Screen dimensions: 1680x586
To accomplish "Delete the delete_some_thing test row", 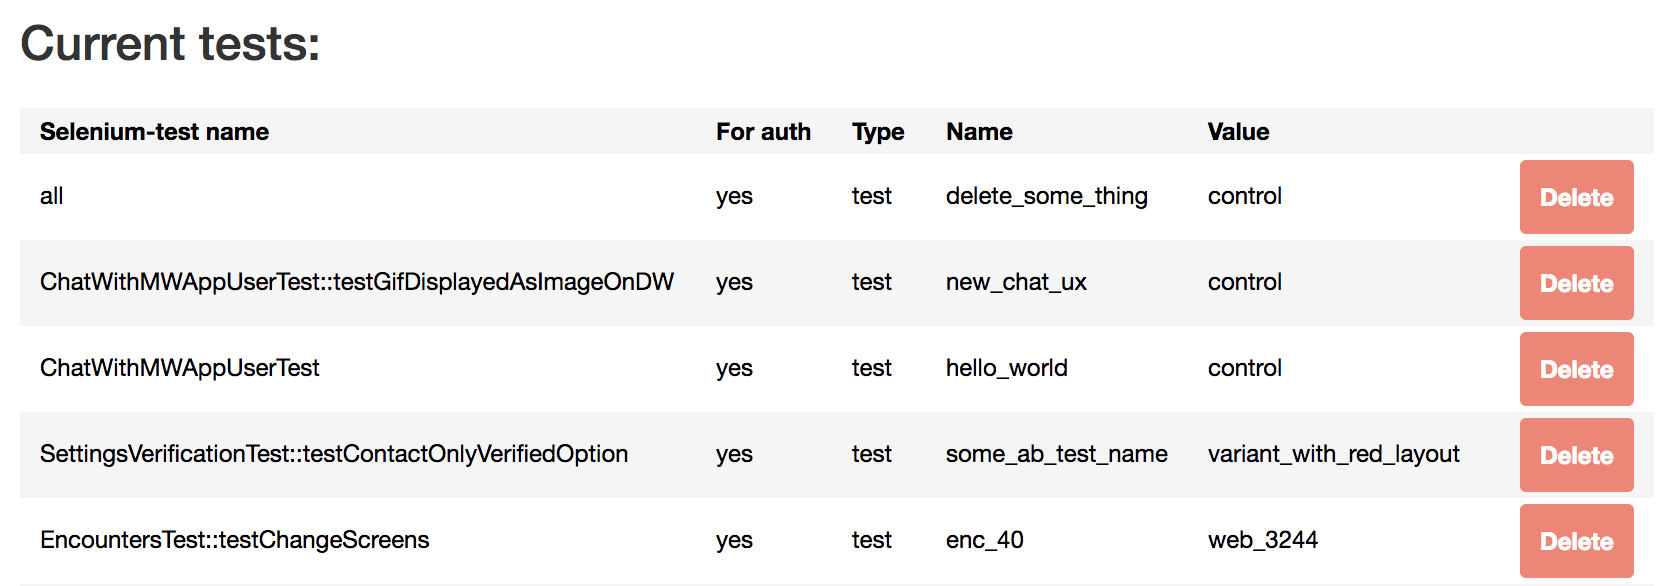I will pyautogui.click(x=1576, y=197).
